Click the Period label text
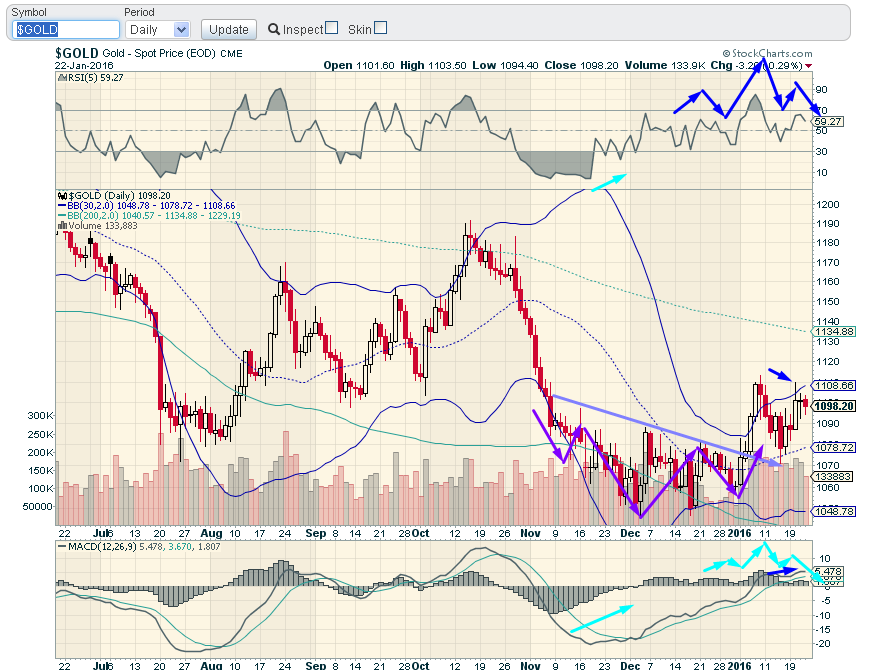The width and height of the screenshot is (879, 670). [x=139, y=12]
